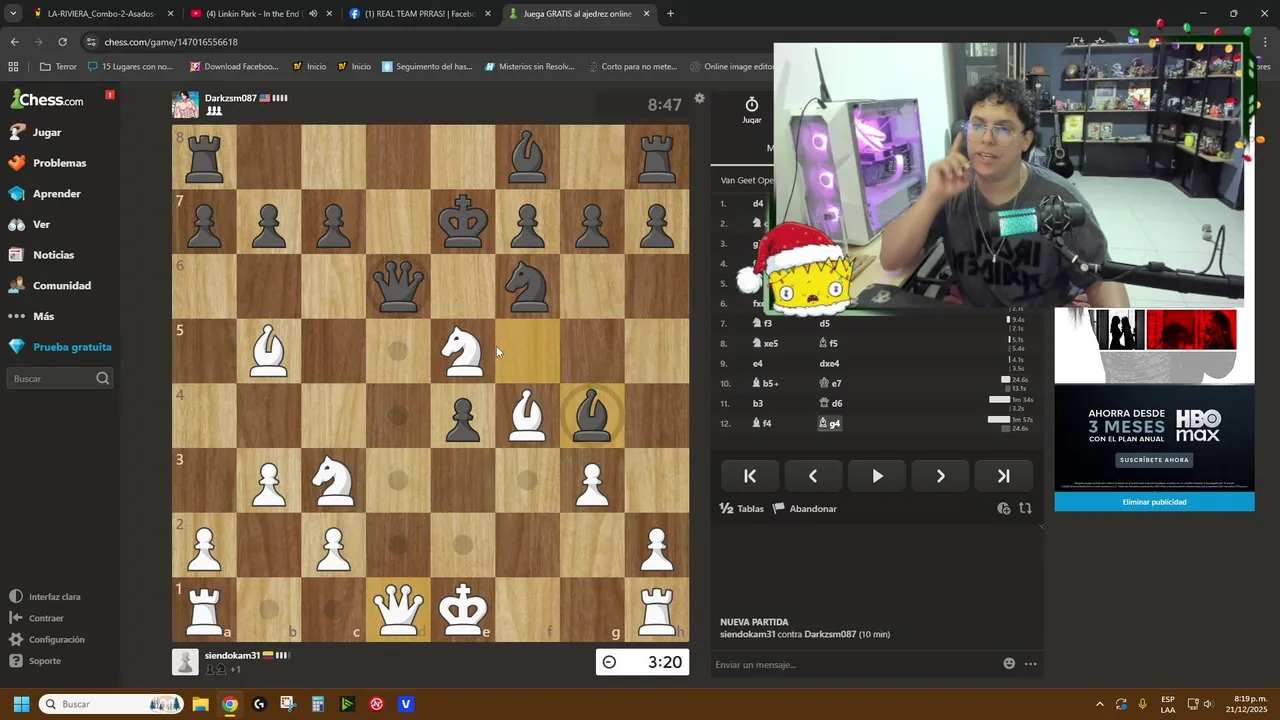Click move 11 b3 in the move list

click(x=757, y=404)
